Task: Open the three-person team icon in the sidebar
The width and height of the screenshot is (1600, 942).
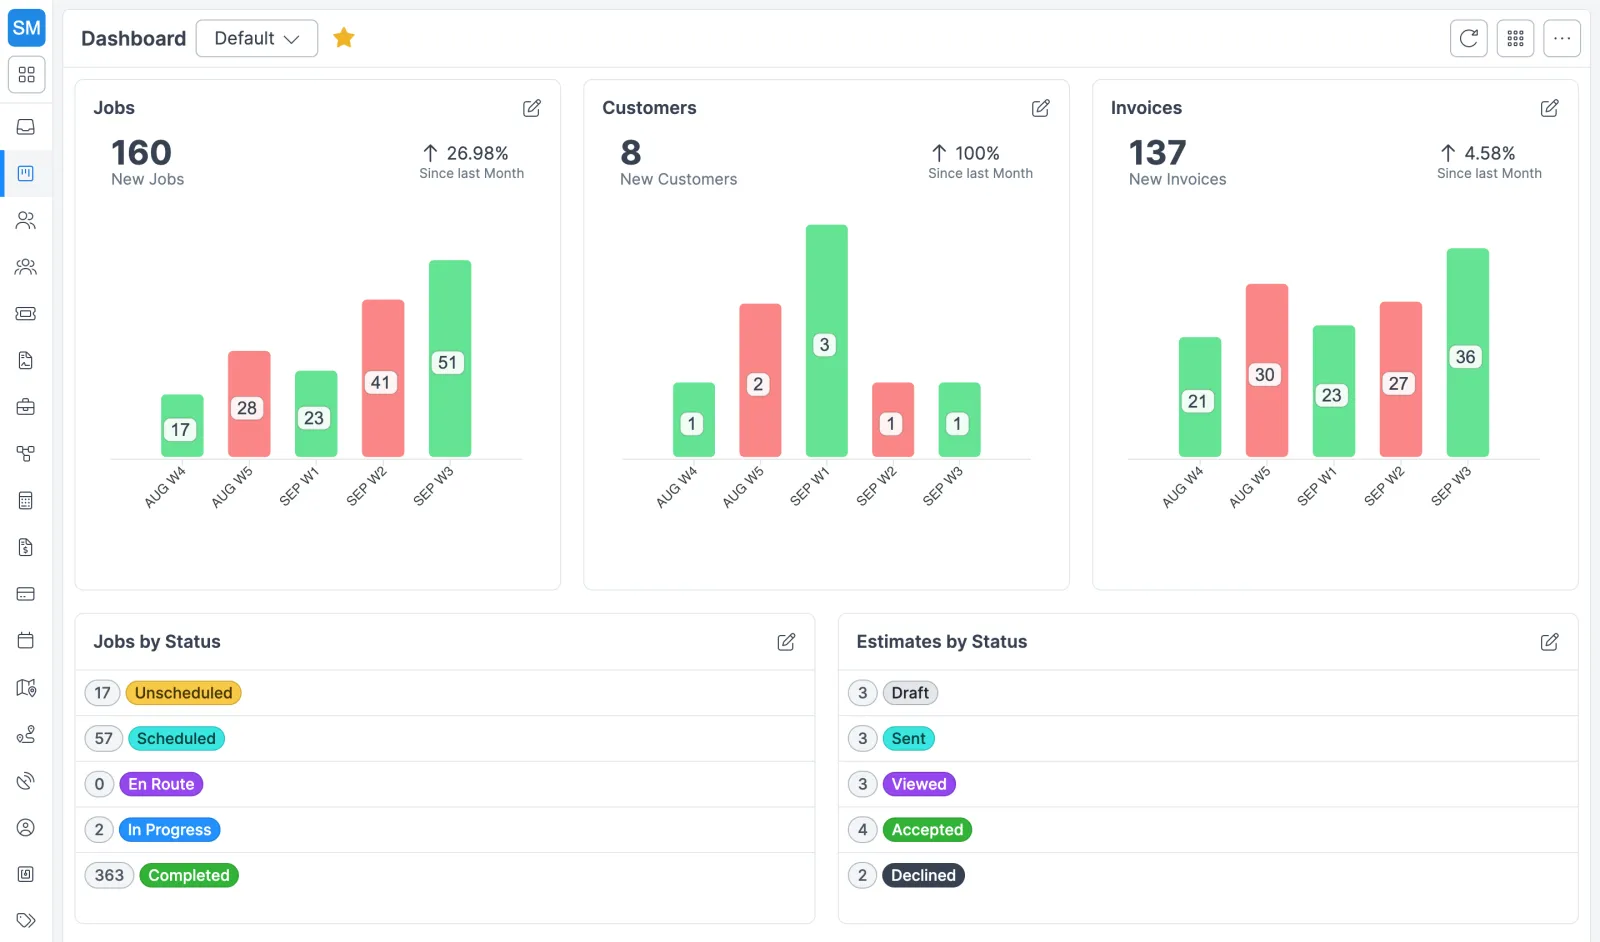Action: coord(26,267)
